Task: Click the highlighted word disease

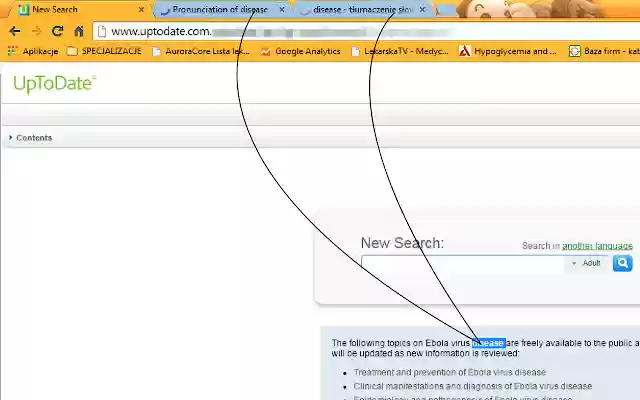Action: click(489, 343)
